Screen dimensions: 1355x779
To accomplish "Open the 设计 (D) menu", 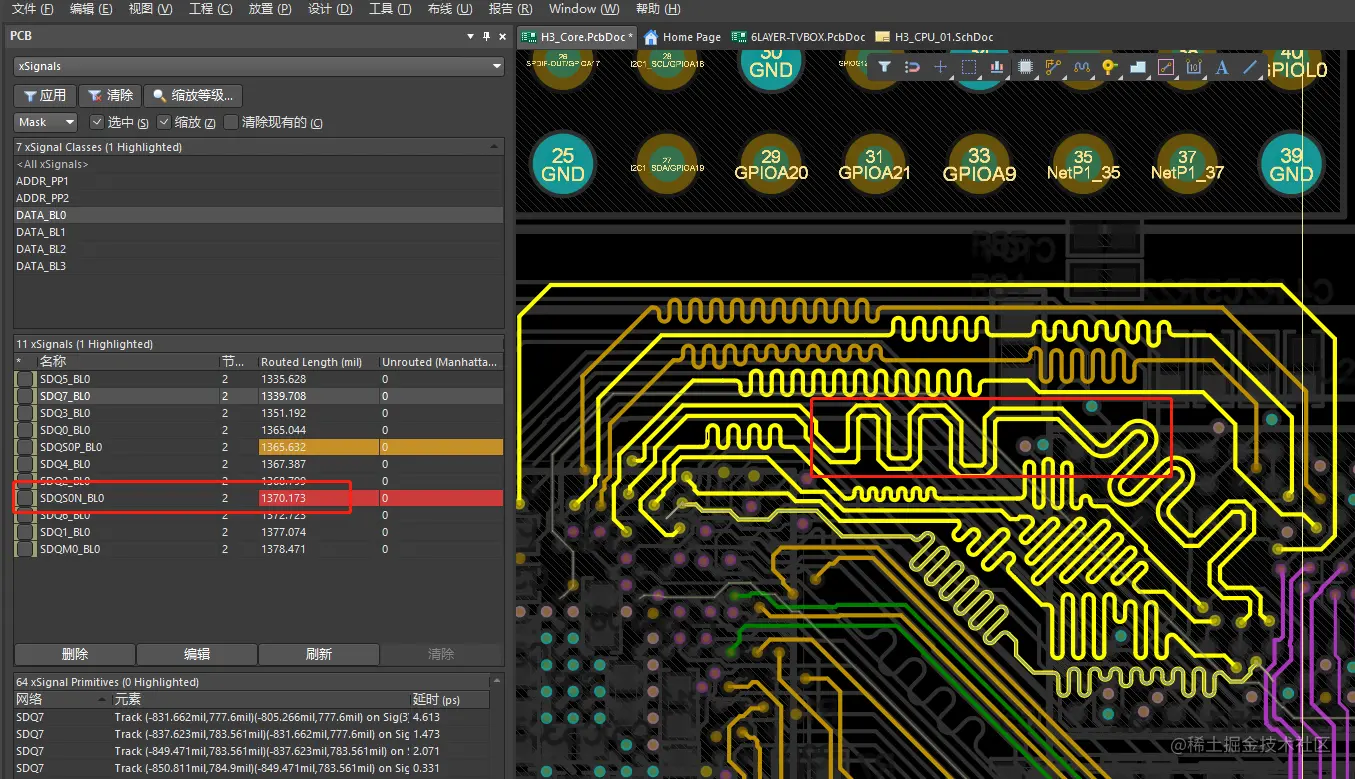I will pyautogui.click(x=330, y=9).
